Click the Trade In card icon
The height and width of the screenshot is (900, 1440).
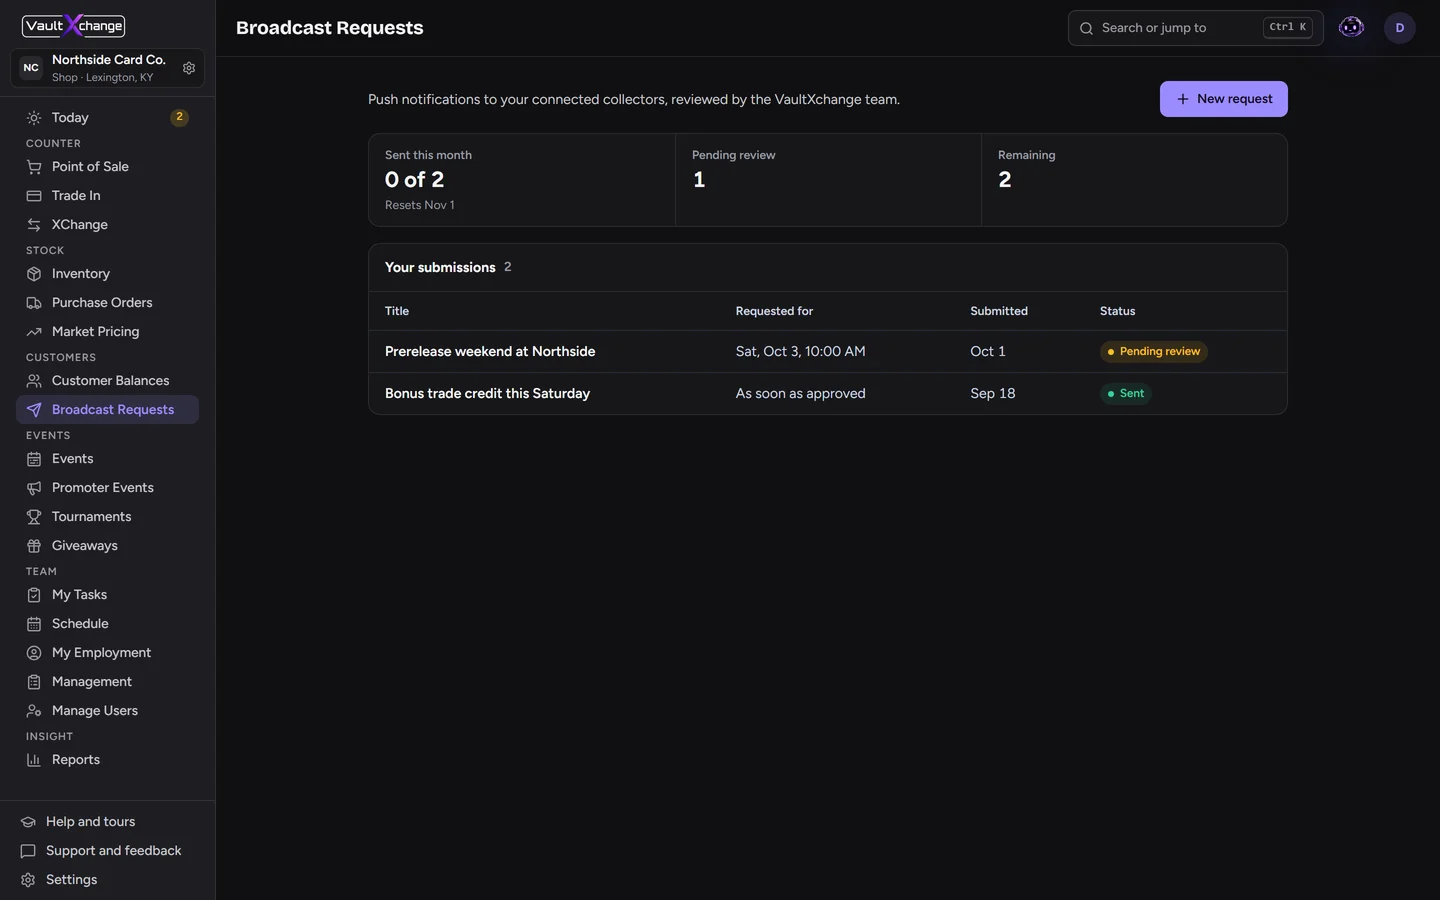pyautogui.click(x=34, y=196)
